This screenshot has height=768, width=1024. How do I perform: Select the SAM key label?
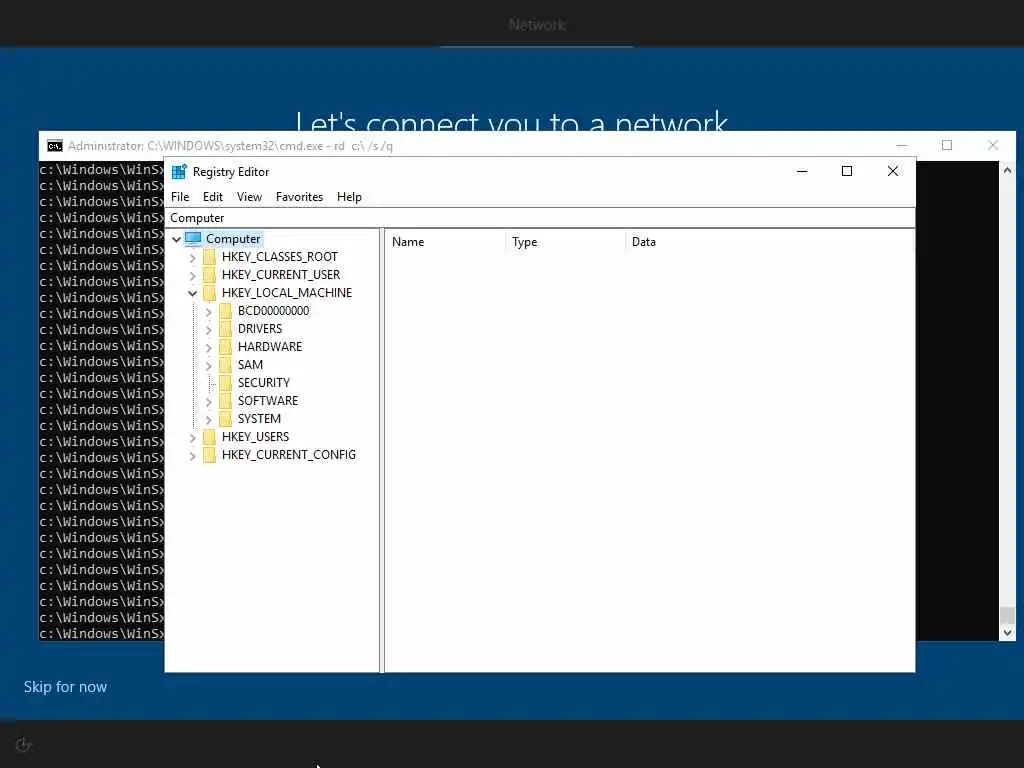(x=250, y=364)
